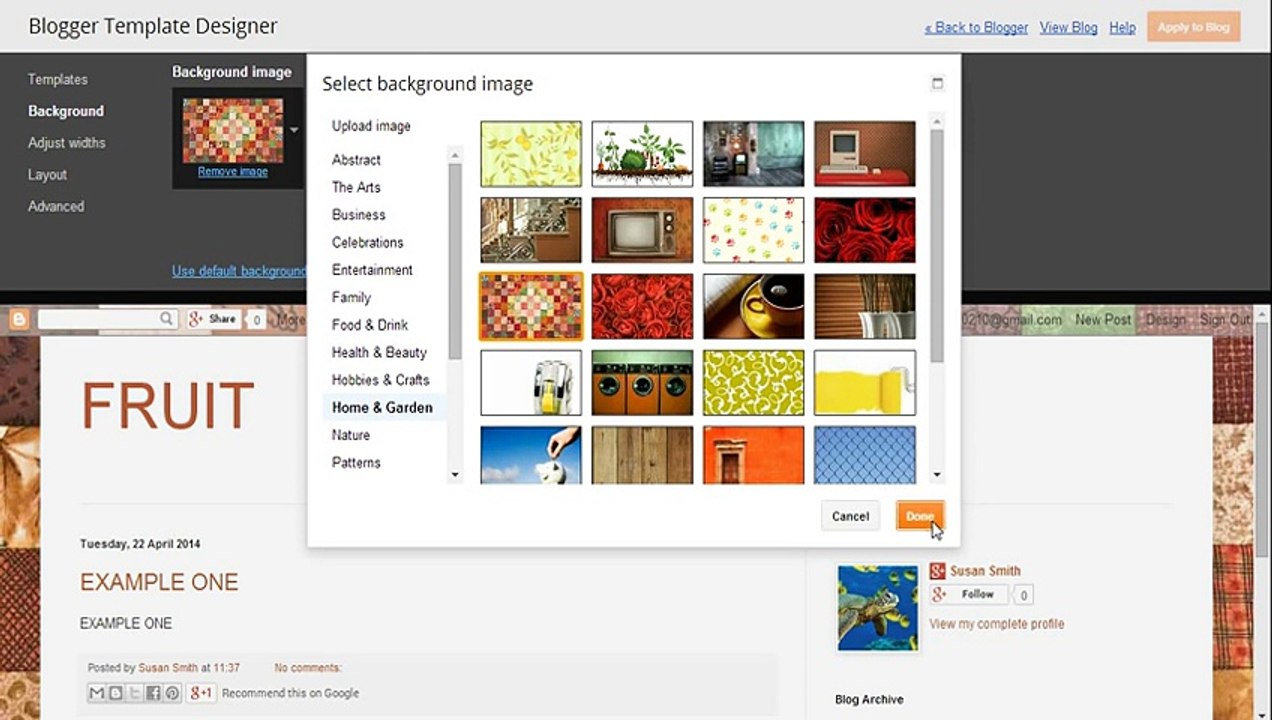Click the sea turtle profile picture
1272x720 pixels.
click(x=878, y=608)
